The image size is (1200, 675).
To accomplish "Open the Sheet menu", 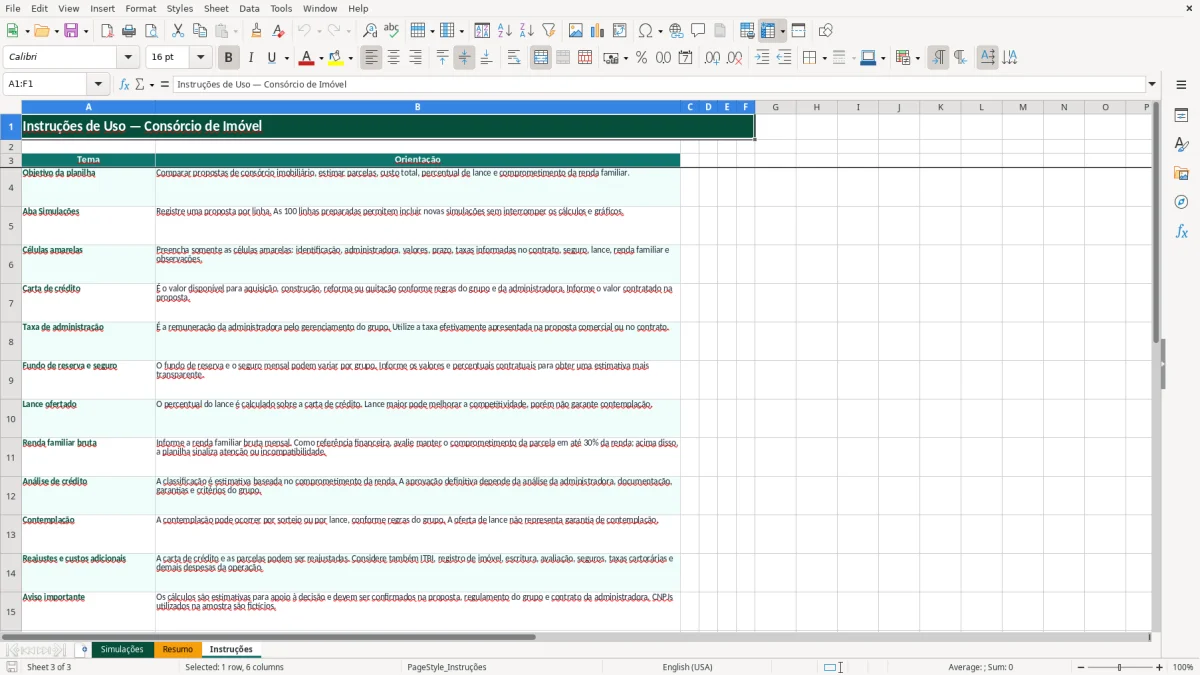I will click(x=216, y=8).
